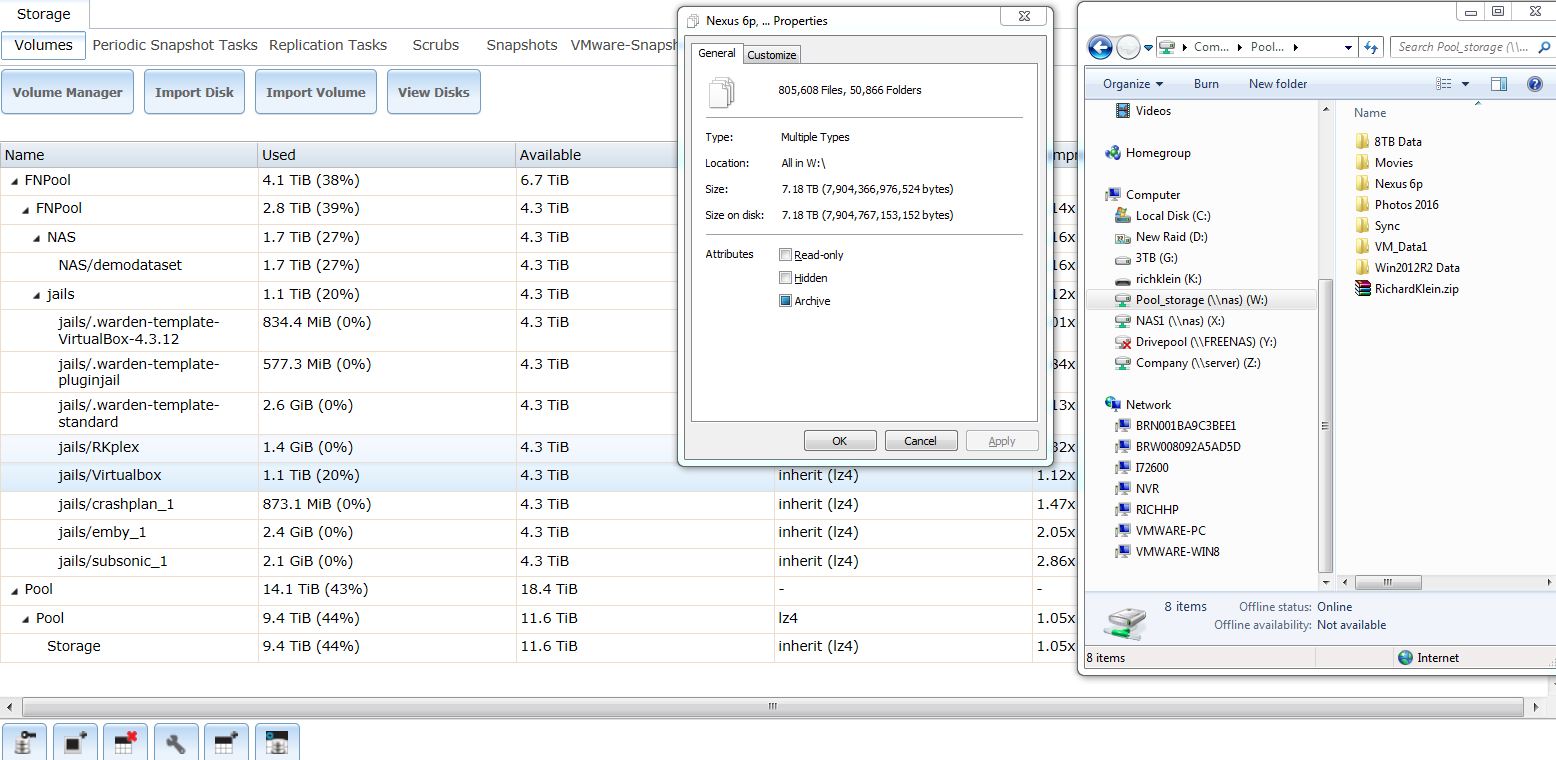Go back in the Explorer window

[x=1100, y=47]
